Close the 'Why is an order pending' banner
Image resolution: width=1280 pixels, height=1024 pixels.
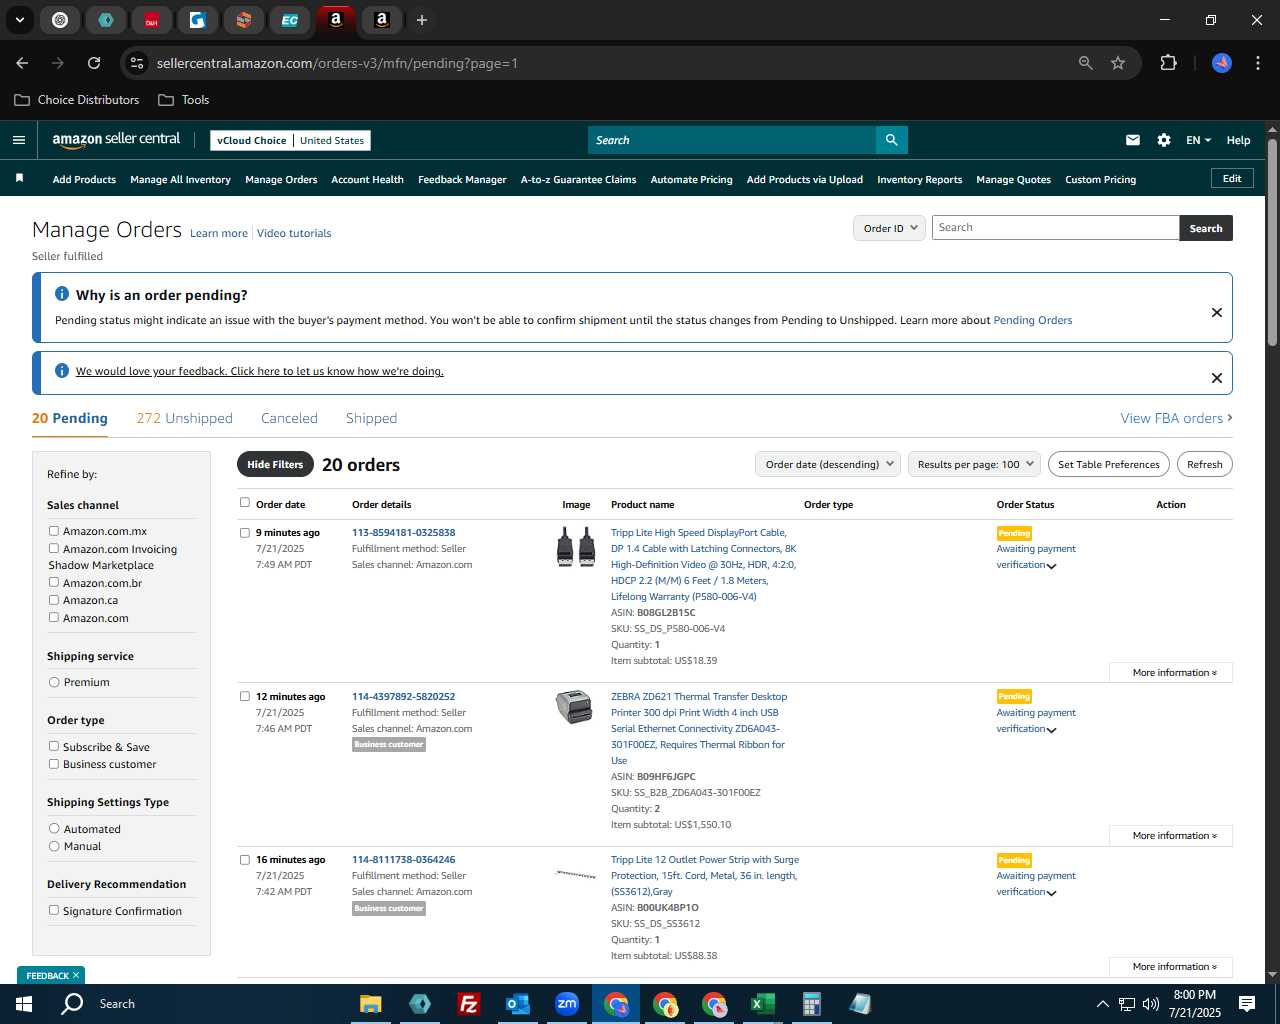pyautogui.click(x=1217, y=312)
